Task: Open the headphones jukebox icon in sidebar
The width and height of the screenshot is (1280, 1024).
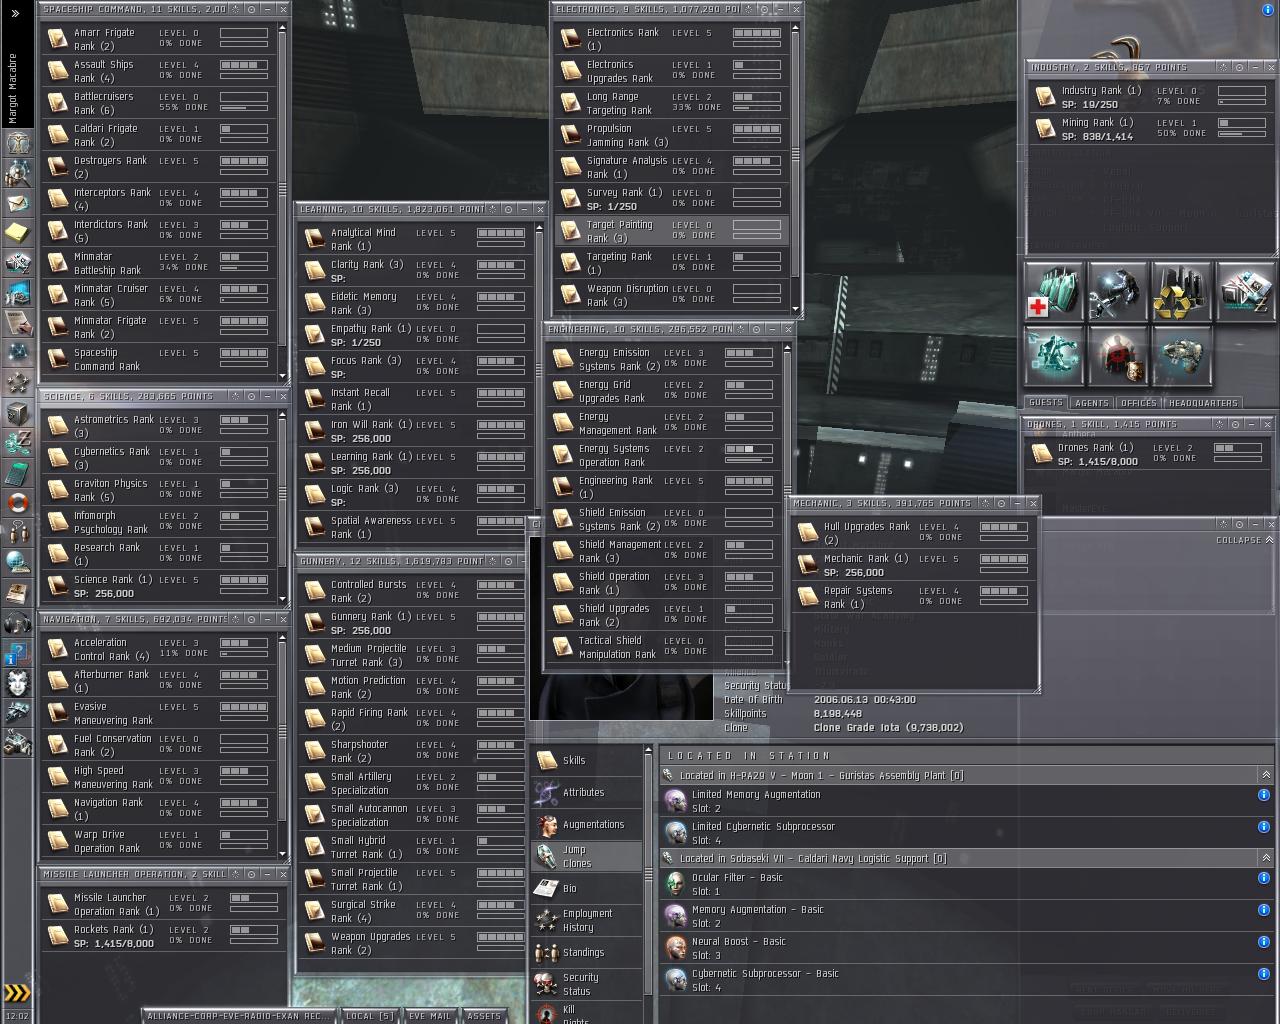Action: (x=17, y=623)
